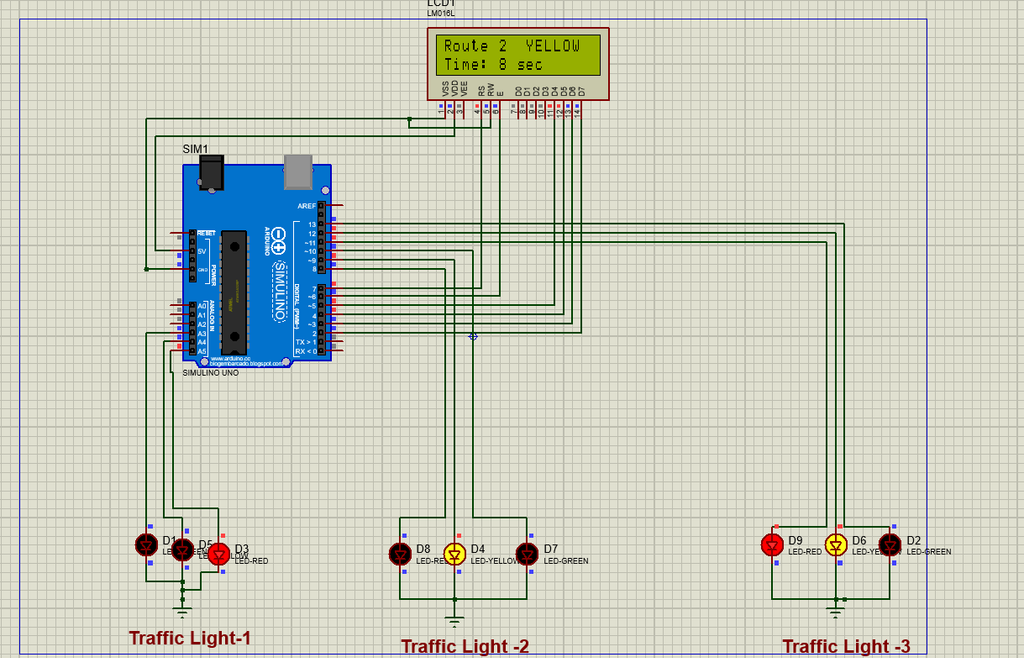The image size is (1024, 658).
Task: Select the ATmega chip on the Arduino
Action: (x=234, y=292)
